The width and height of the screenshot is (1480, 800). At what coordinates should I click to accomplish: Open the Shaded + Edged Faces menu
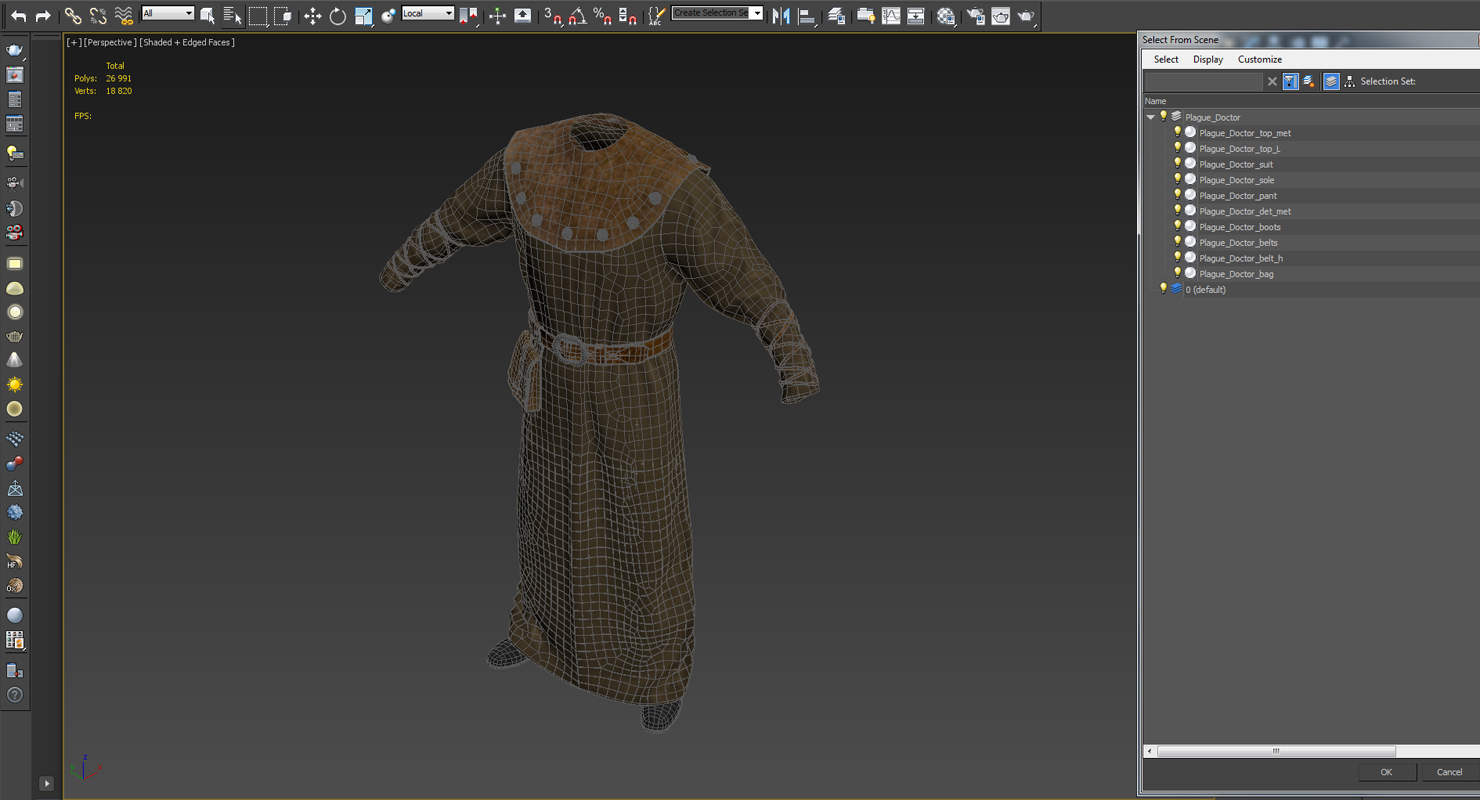point(187,42)
